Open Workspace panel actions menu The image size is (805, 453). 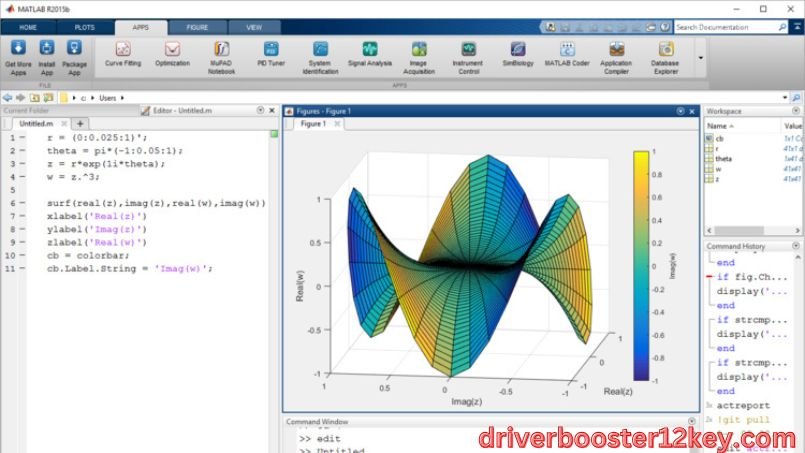click(x=796, y=111)
